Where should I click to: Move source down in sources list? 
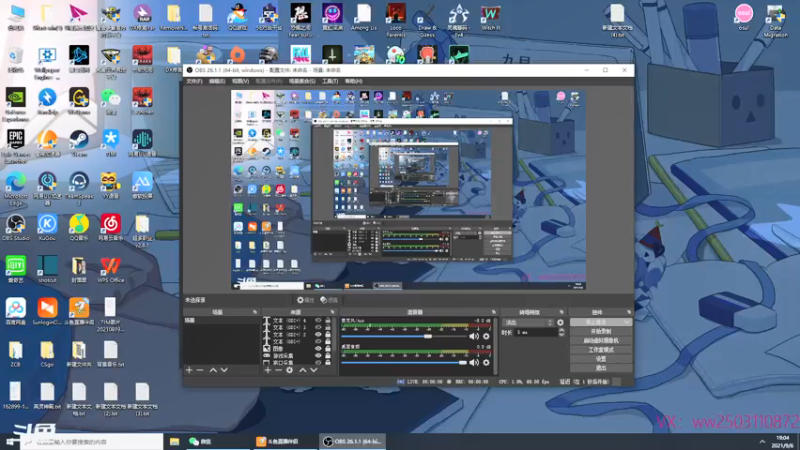tap(314, 370)
